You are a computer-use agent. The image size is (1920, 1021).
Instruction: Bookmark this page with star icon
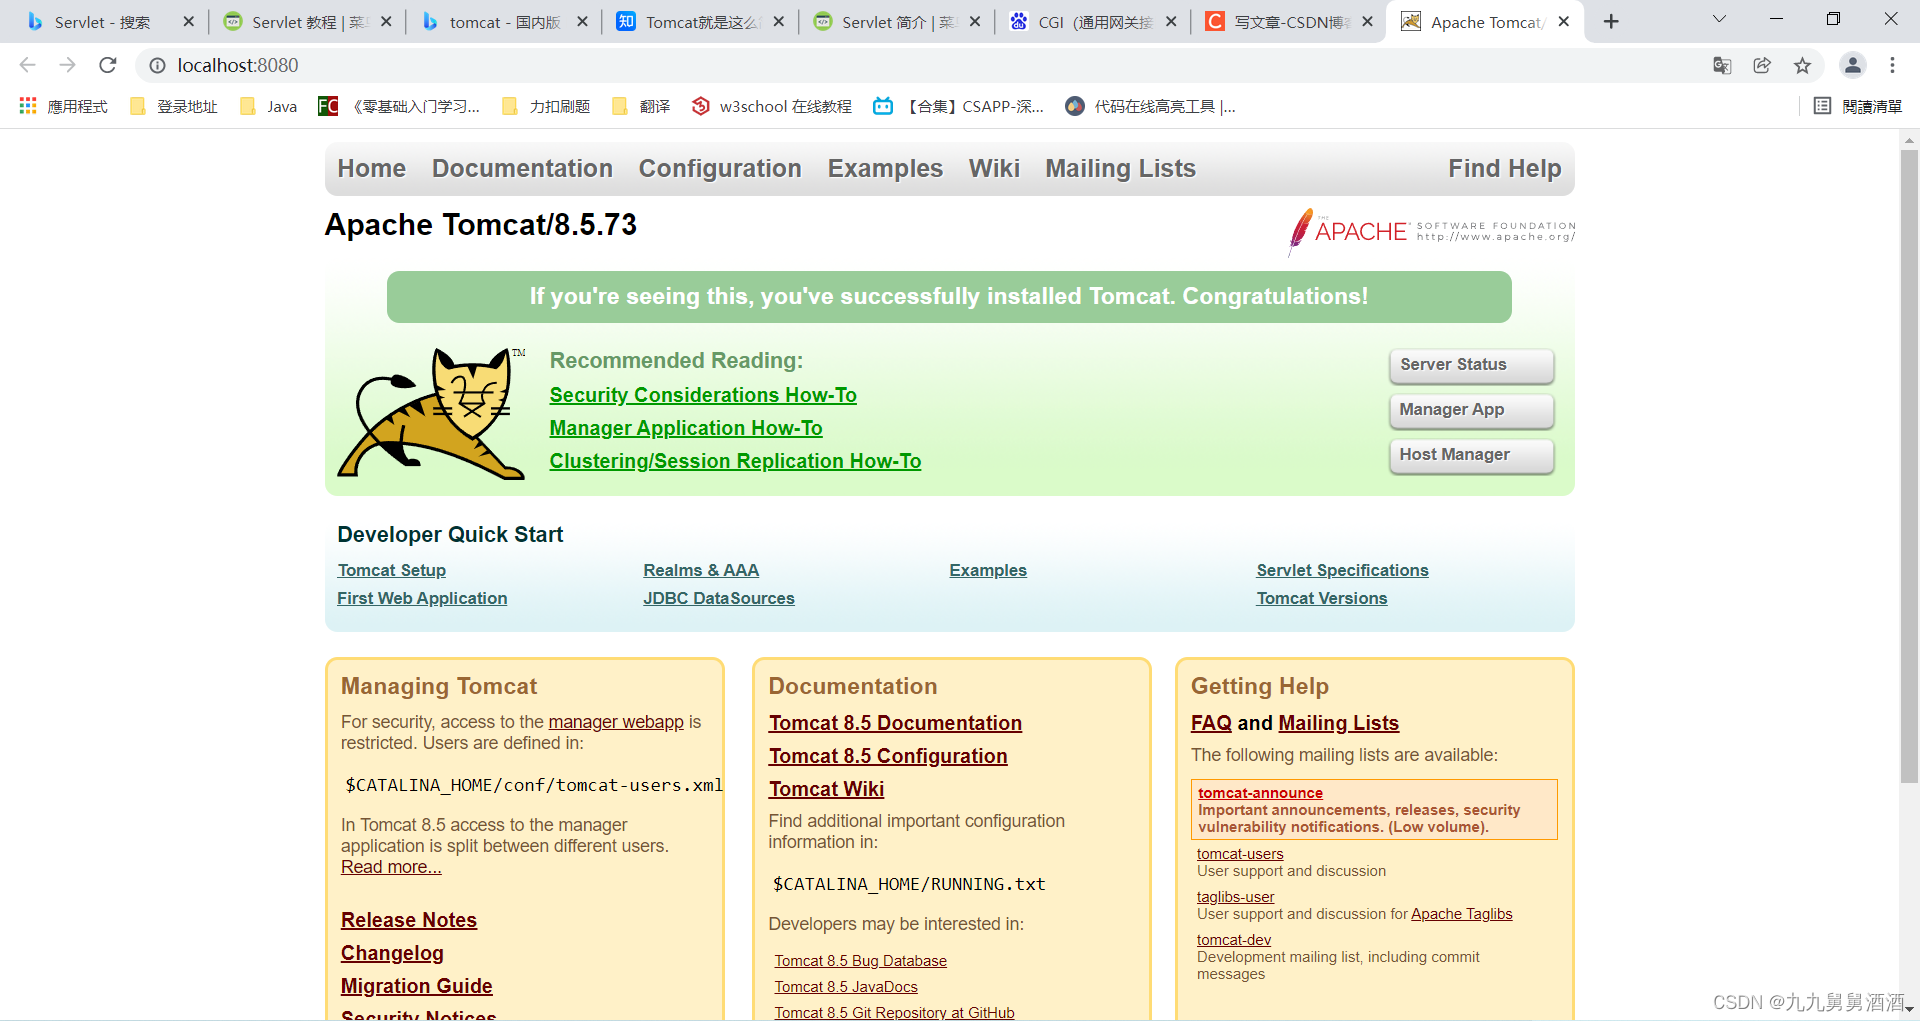(1802, 65)
